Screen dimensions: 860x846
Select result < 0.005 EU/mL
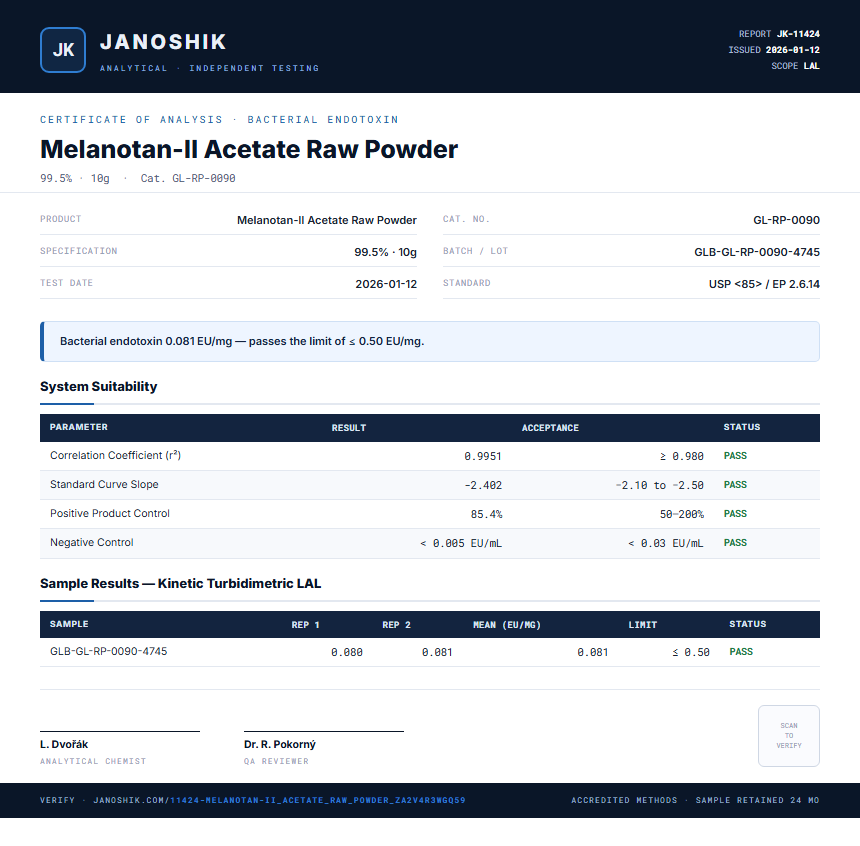461,543
